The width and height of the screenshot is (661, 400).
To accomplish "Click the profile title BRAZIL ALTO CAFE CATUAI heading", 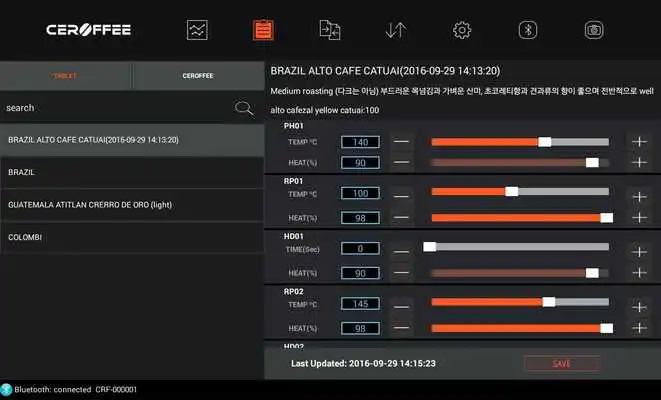I will pyautogui.click(x=385, y=71).
